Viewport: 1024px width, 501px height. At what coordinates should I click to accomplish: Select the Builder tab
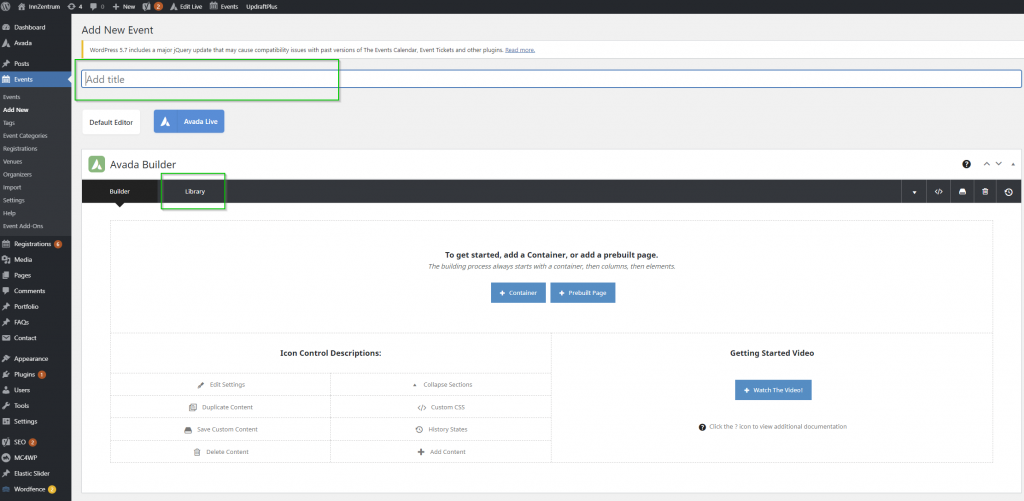tap(119, 190)
